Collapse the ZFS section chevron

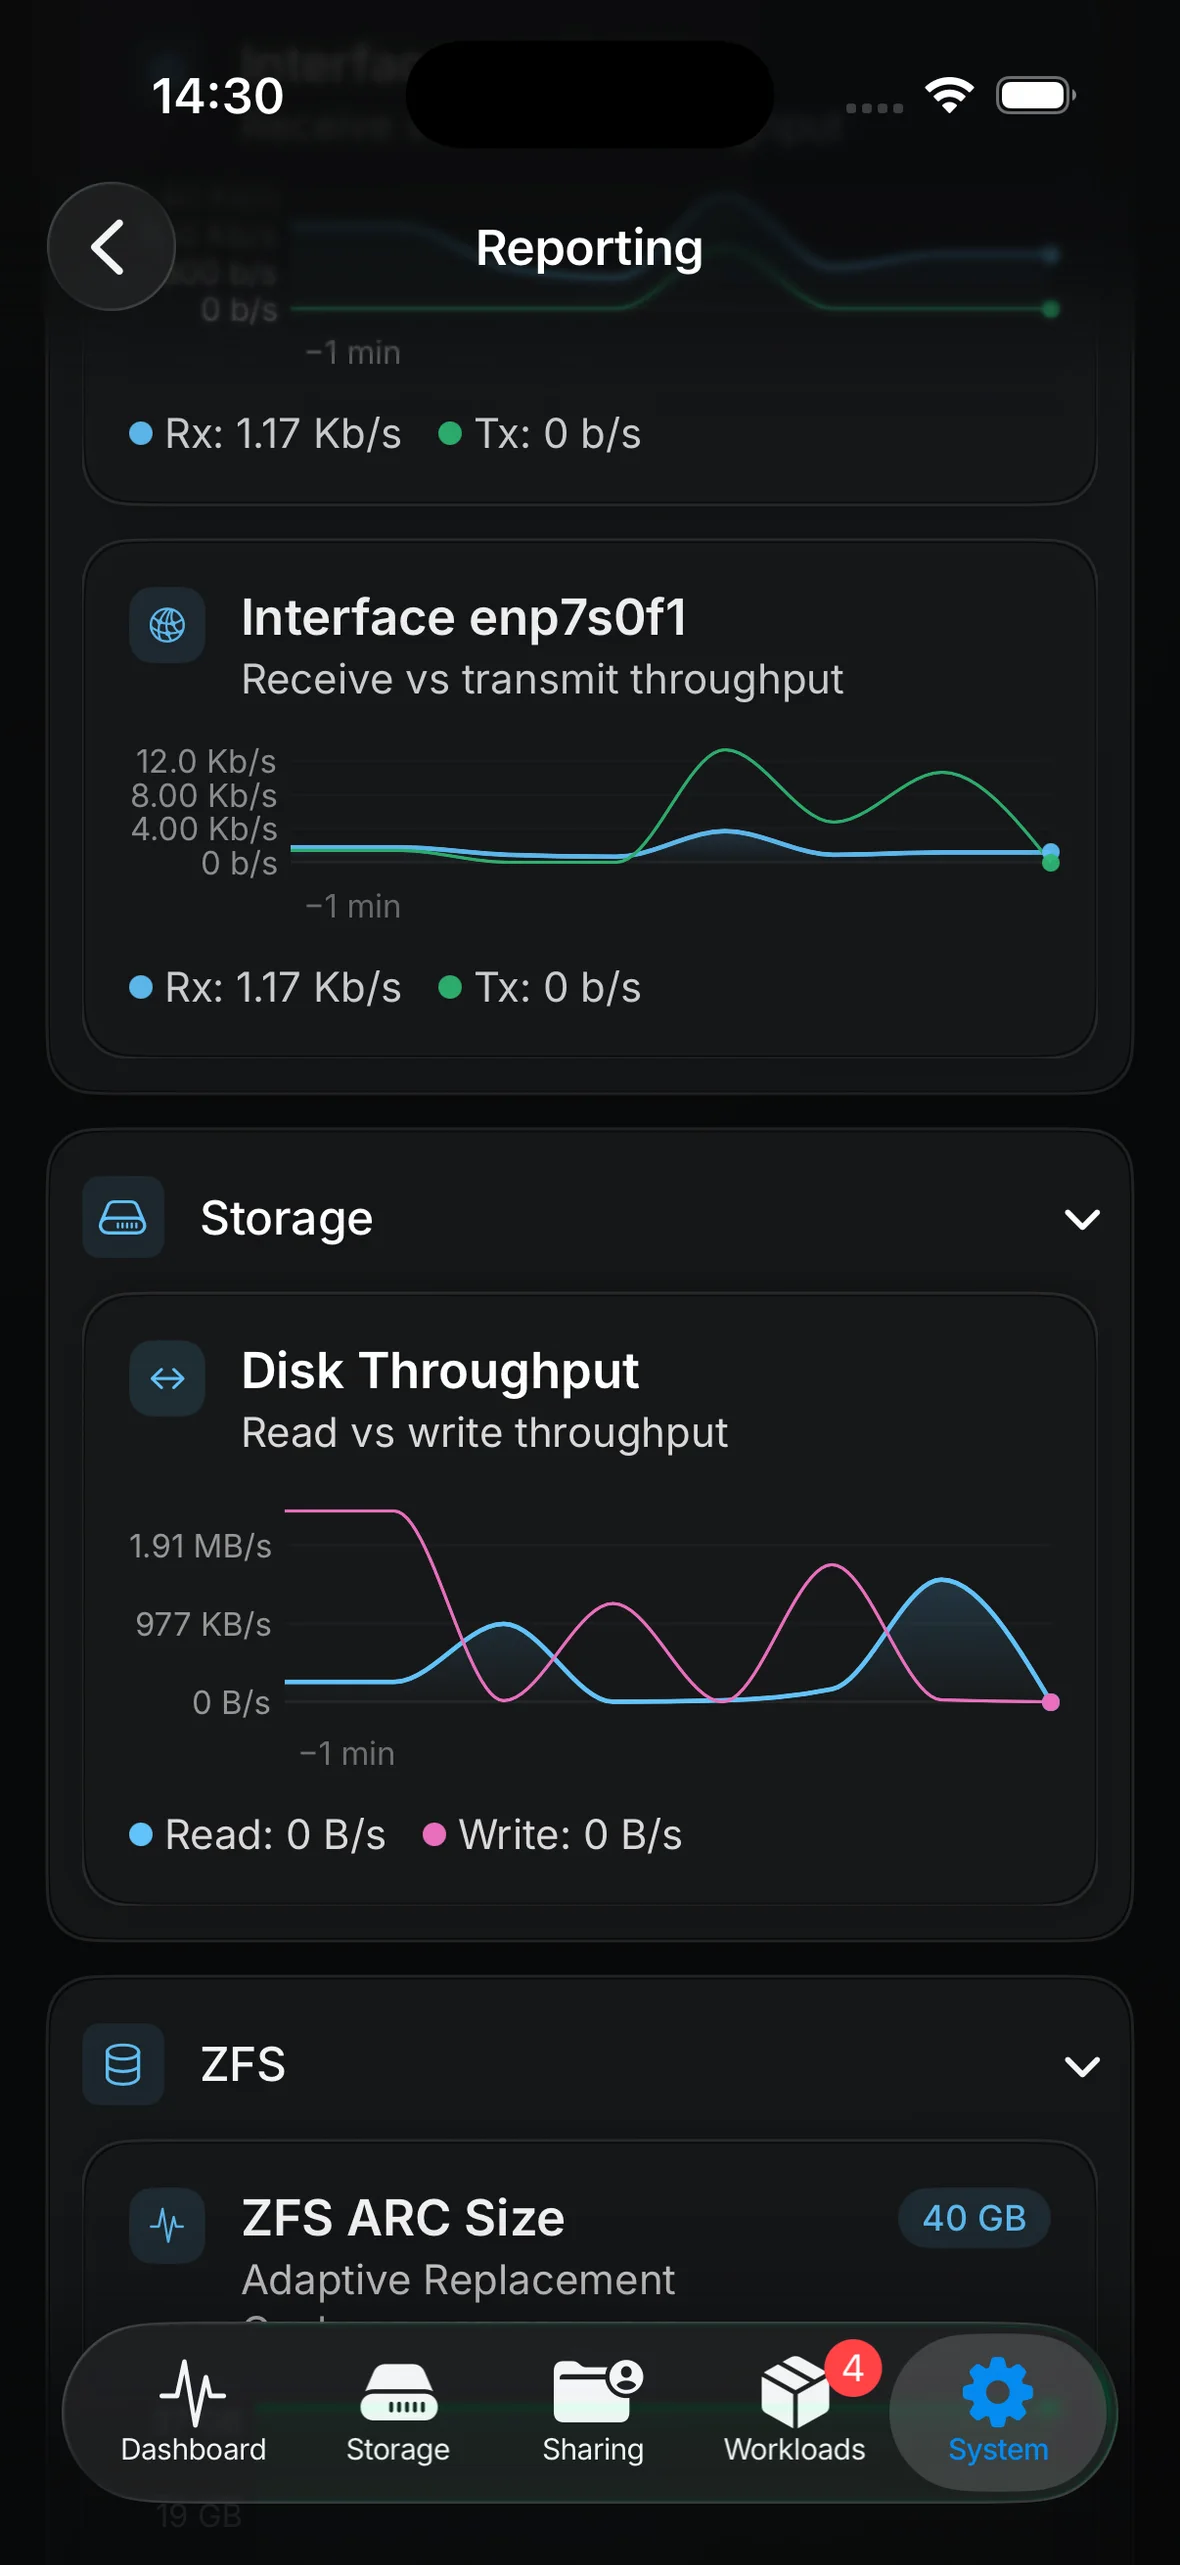click(x=1082, y=2066)
